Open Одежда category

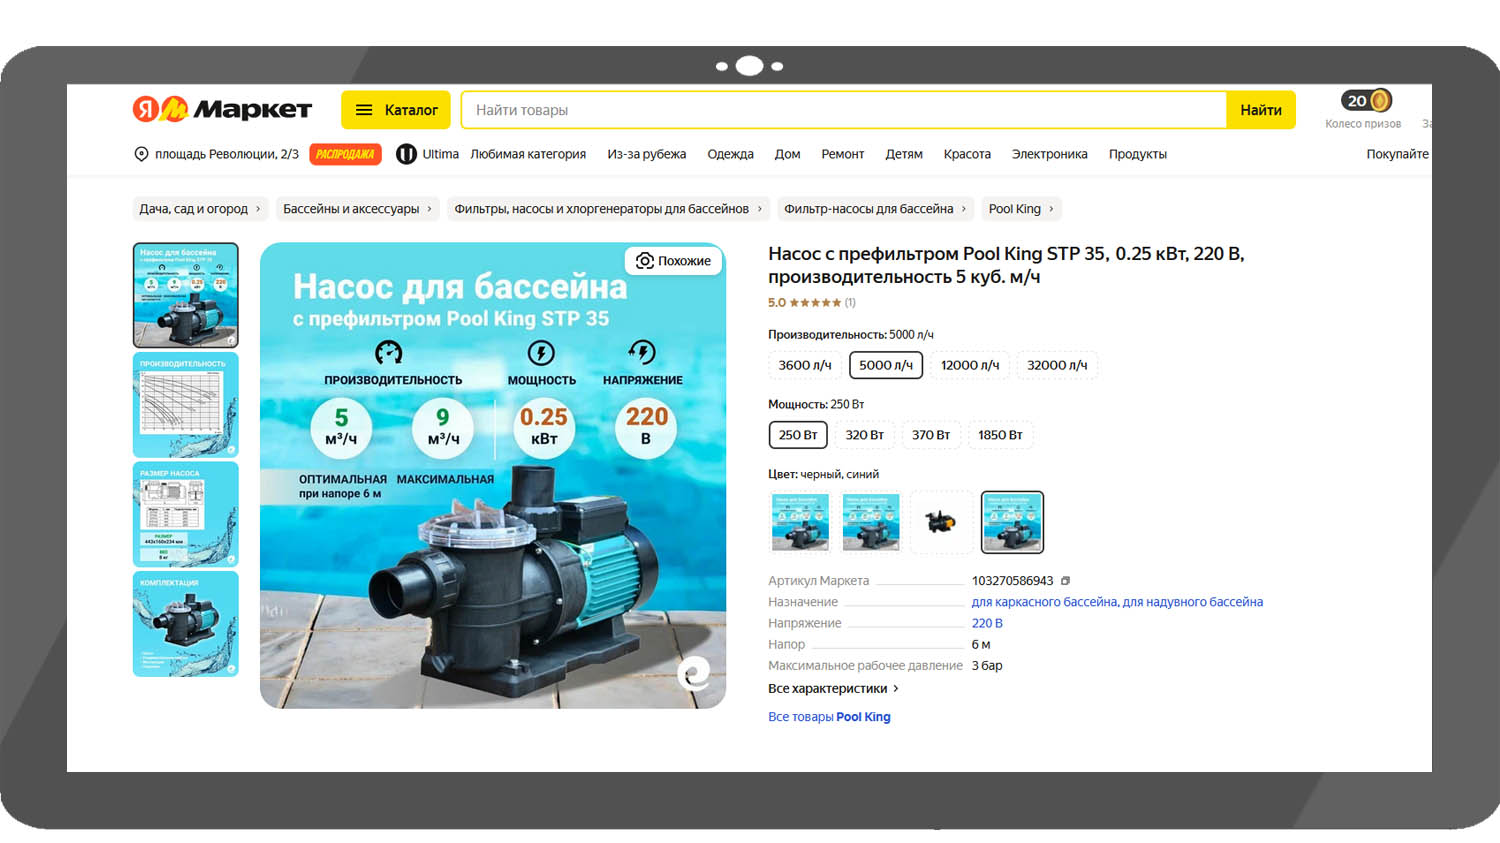click(730, 154)
